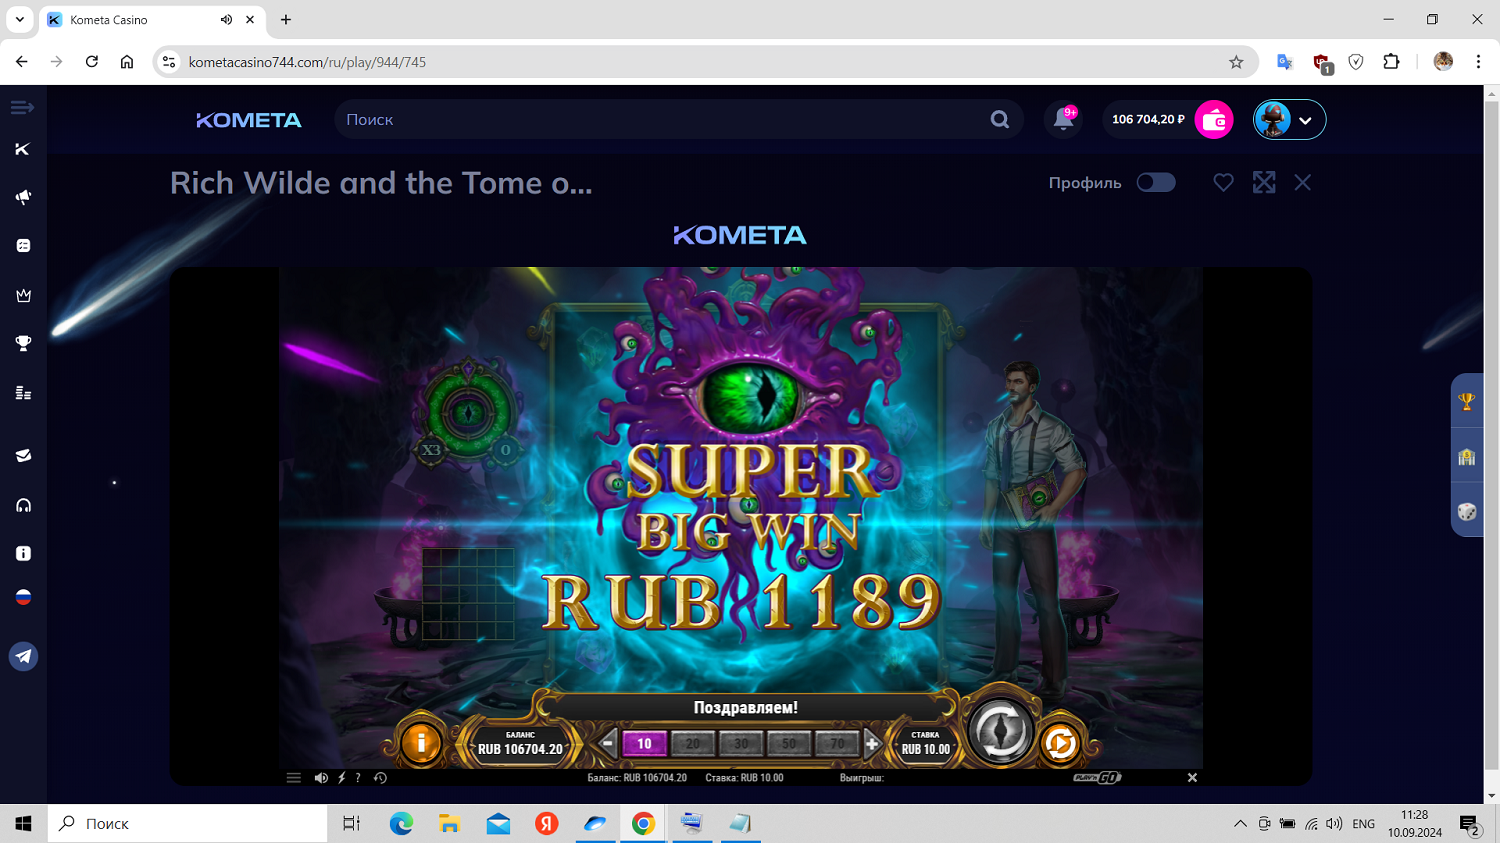The height and width of the screenshot is (843, 1500).
Task: Open the pink wallet deposit button
Action: (x=1214, y=120)
